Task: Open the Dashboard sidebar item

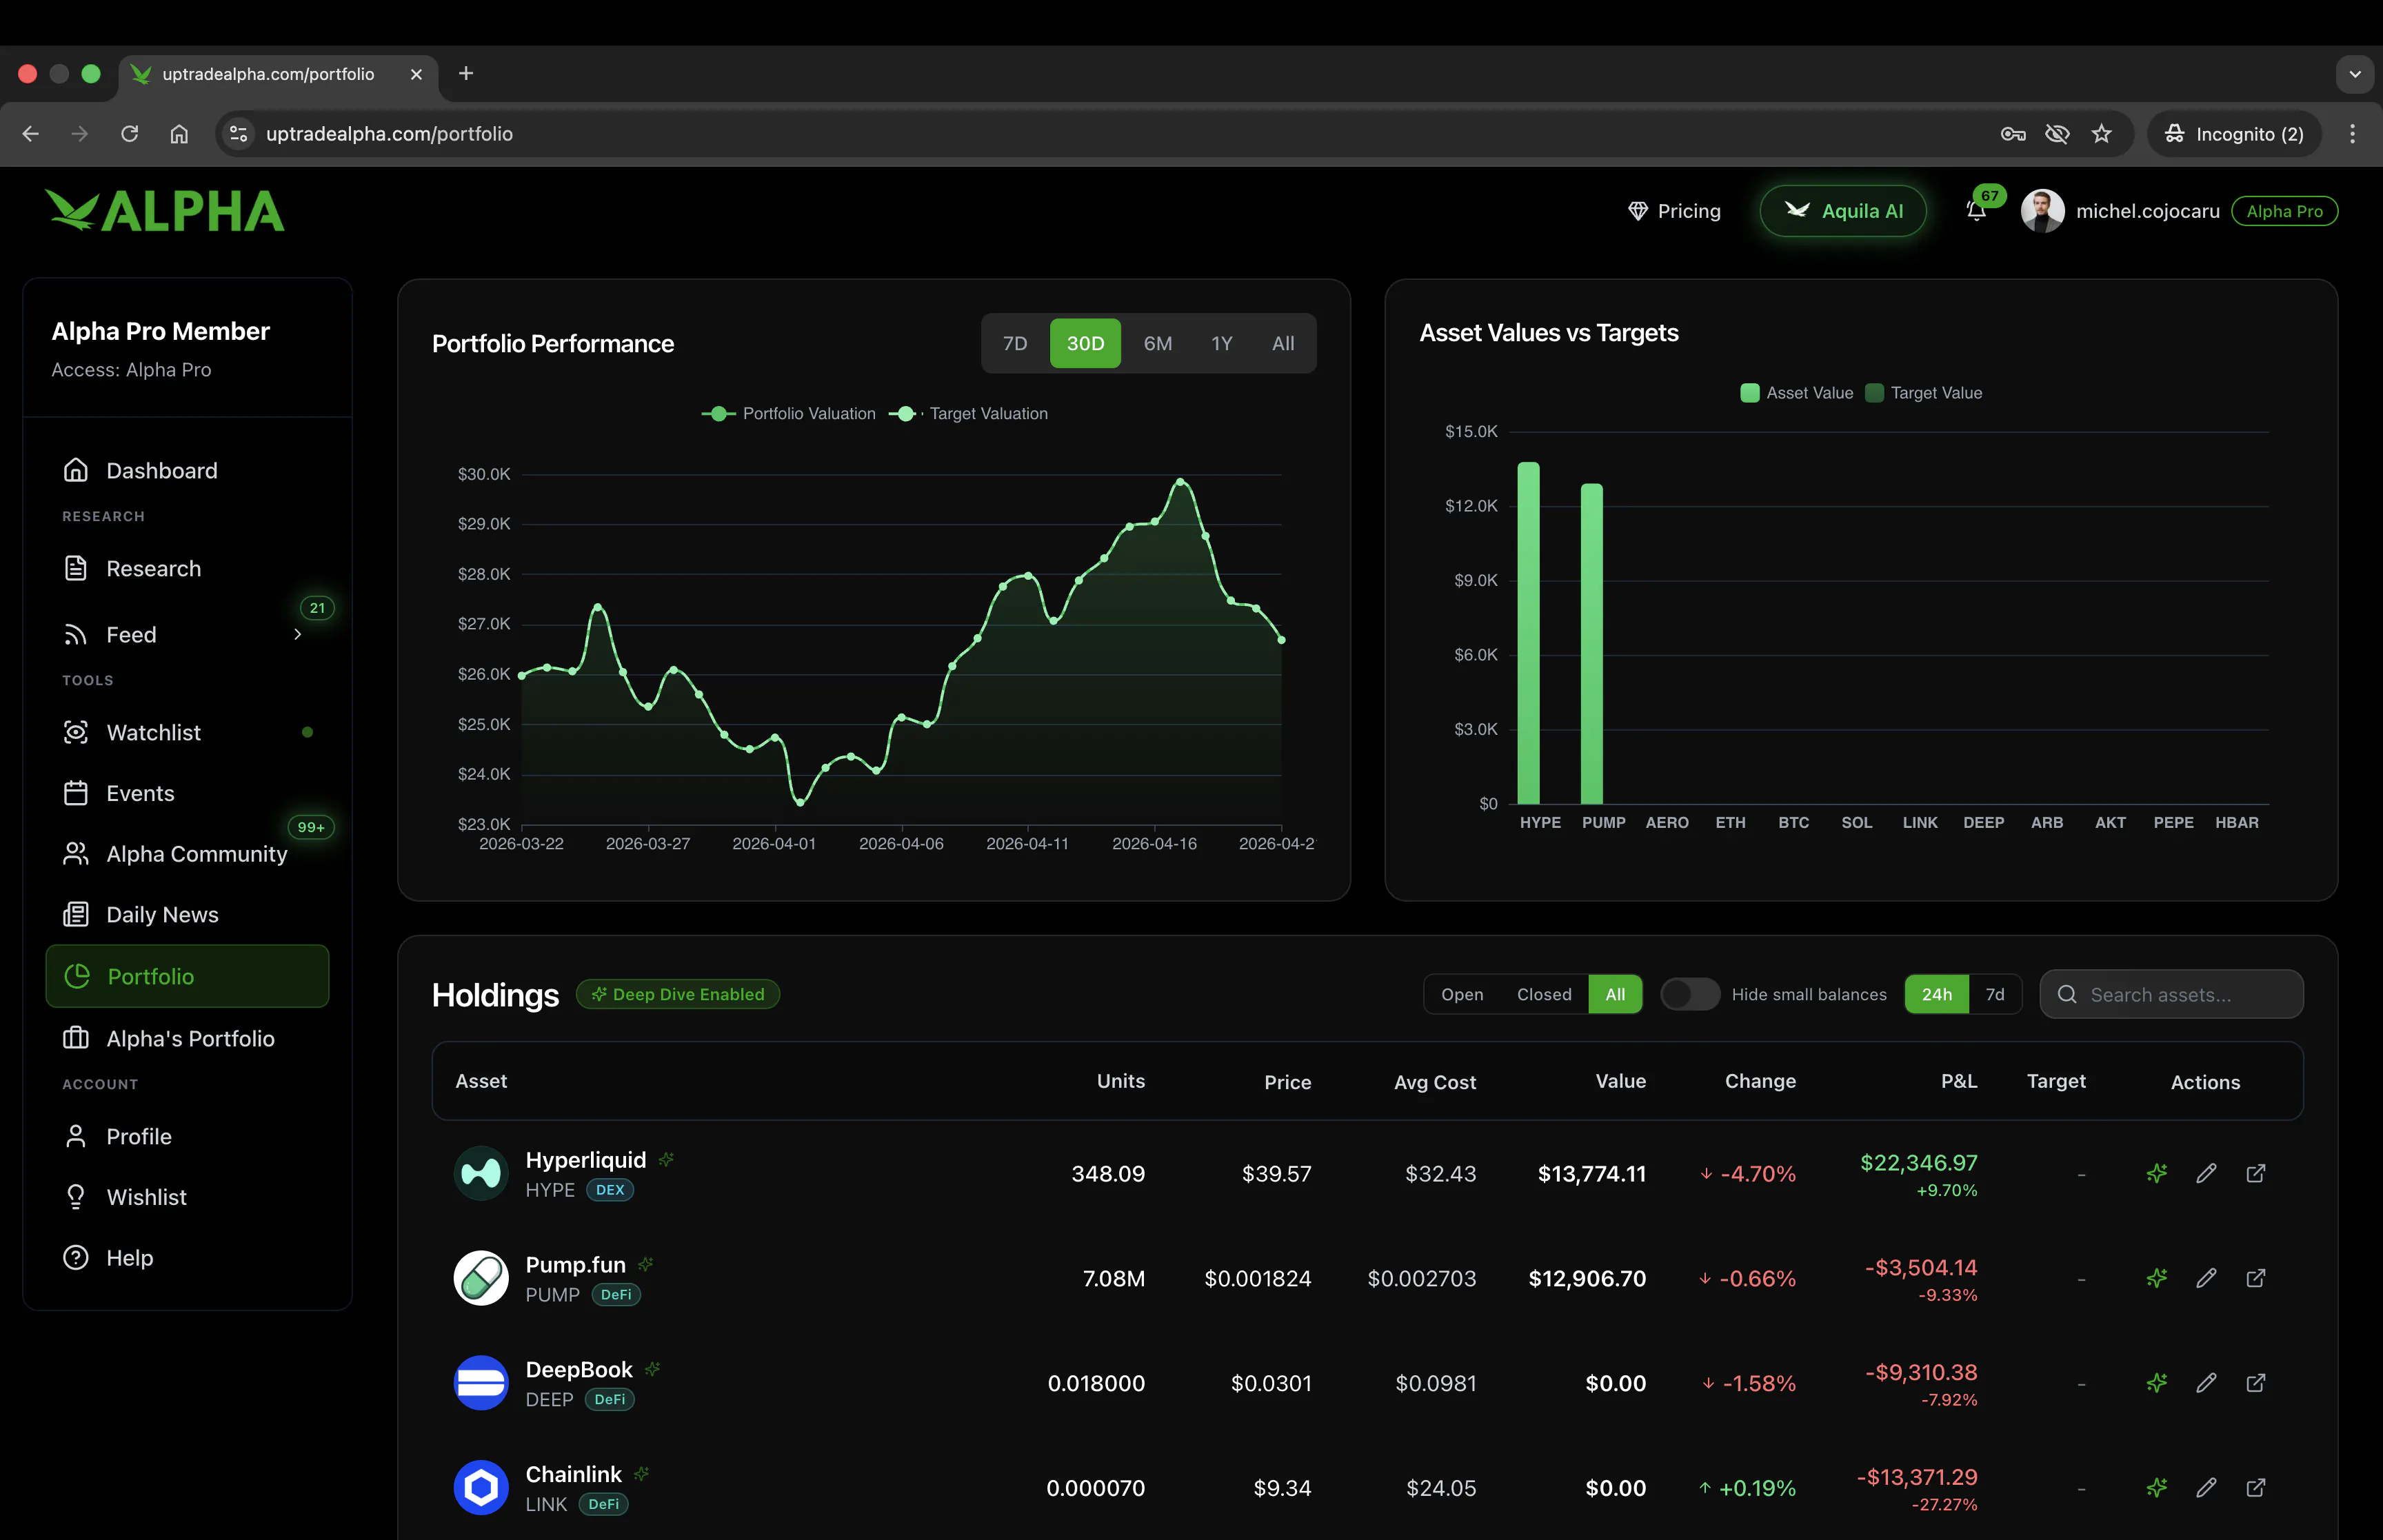Action: (x=187, y=470)
